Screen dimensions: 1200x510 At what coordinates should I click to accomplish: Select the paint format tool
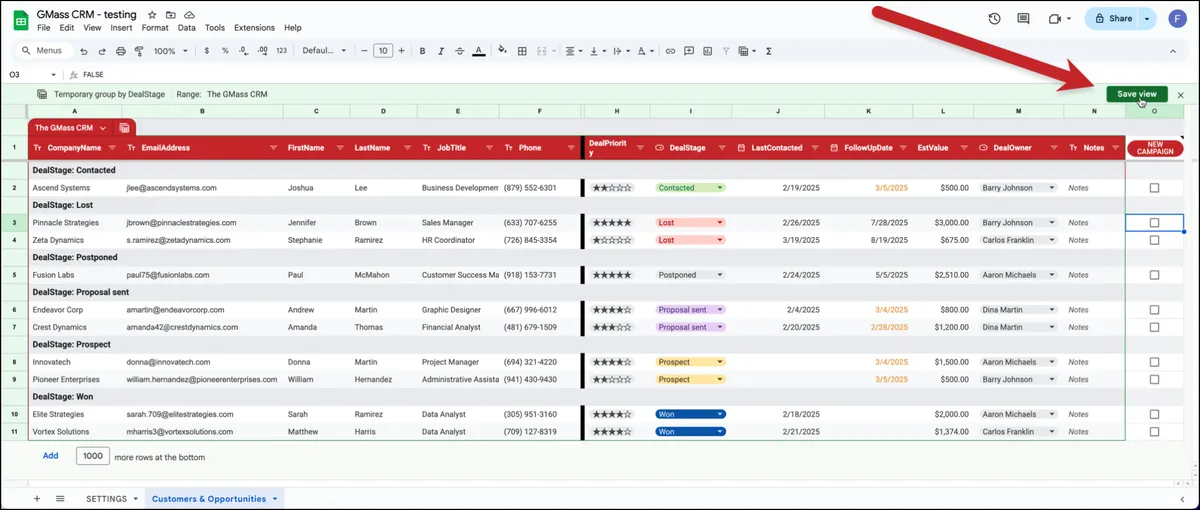(x=138, y=51)
